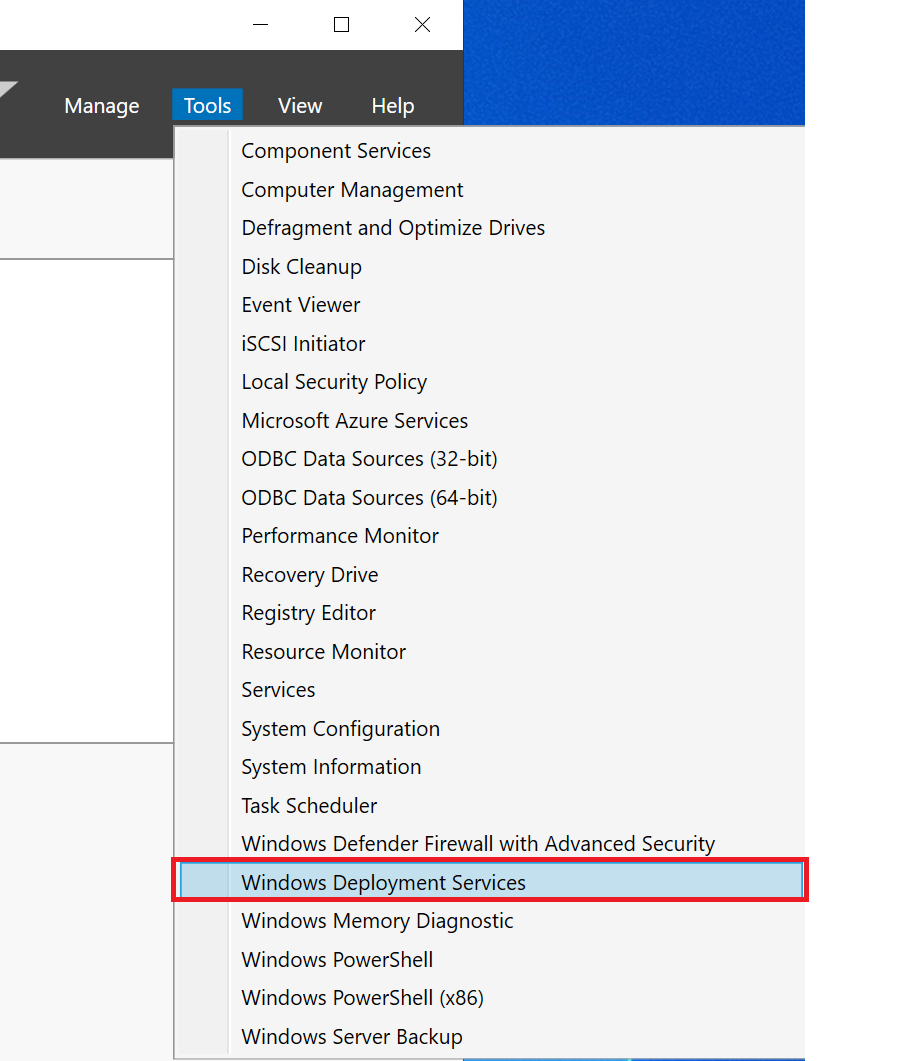Image resolution: width=901 pixels, height=1061 pixels.
Task: Open ODBC Data Sources (32-bit)
Action: point(369,459)
